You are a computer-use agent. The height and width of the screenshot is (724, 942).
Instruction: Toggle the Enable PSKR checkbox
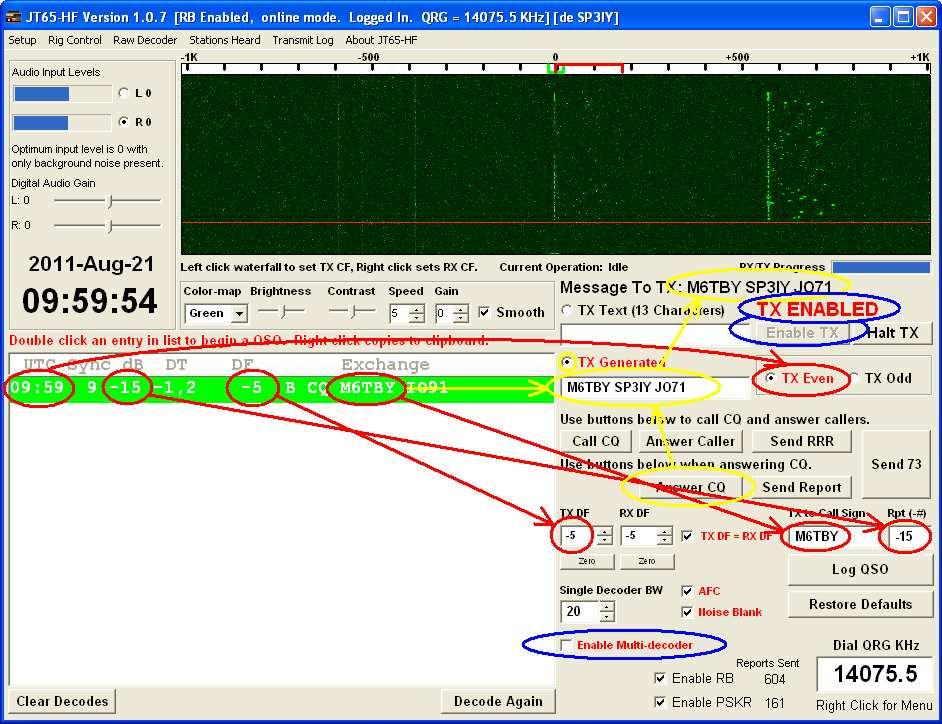click(x=660, y=702)
